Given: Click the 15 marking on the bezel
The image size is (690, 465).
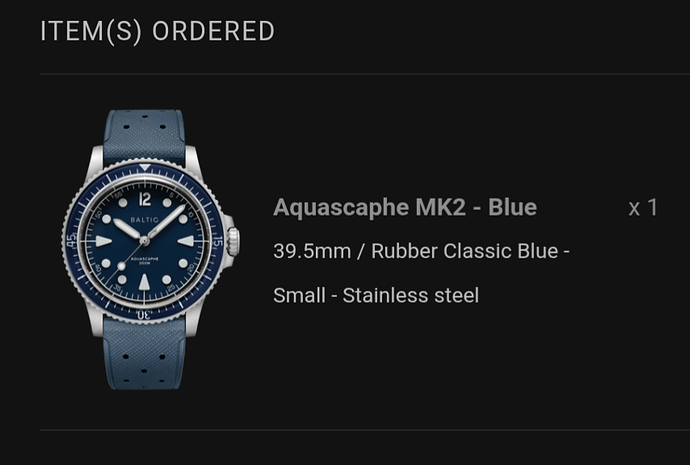Looking at the screenshot, I should (217, 241).
